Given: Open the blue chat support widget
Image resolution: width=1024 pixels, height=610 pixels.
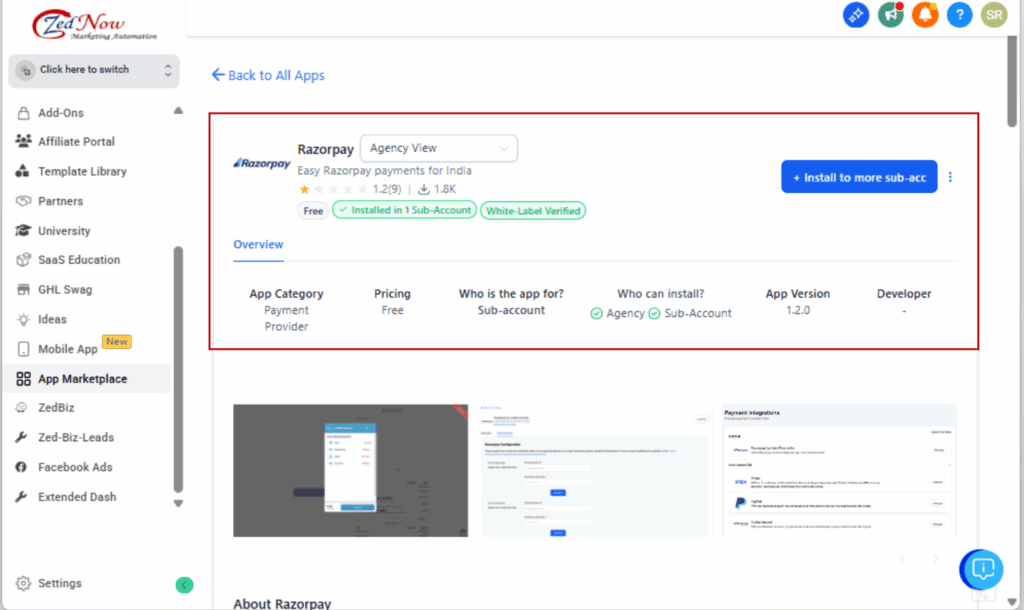Looking at the screenshot, I should [982, 570].
